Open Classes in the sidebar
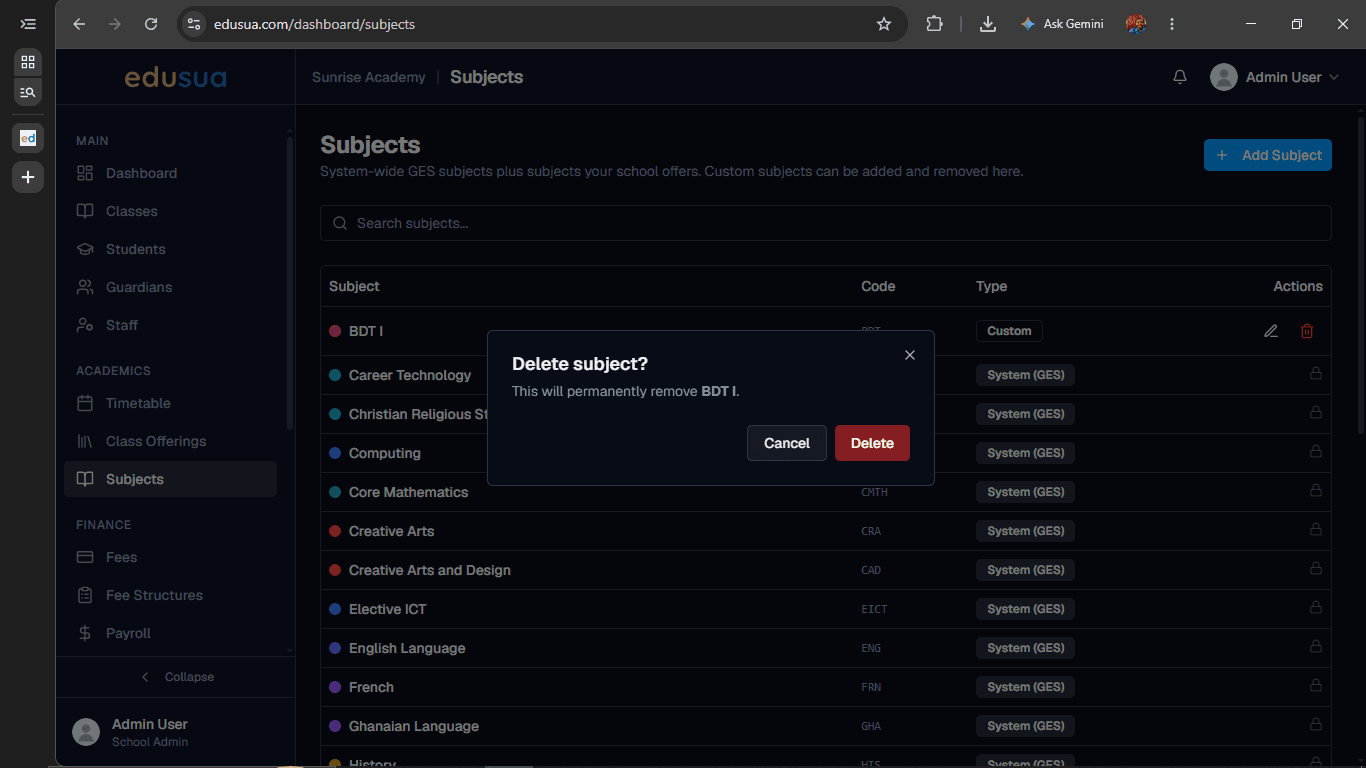Image resolution: width=1366 pixels, height=768 pixels. 170,211
